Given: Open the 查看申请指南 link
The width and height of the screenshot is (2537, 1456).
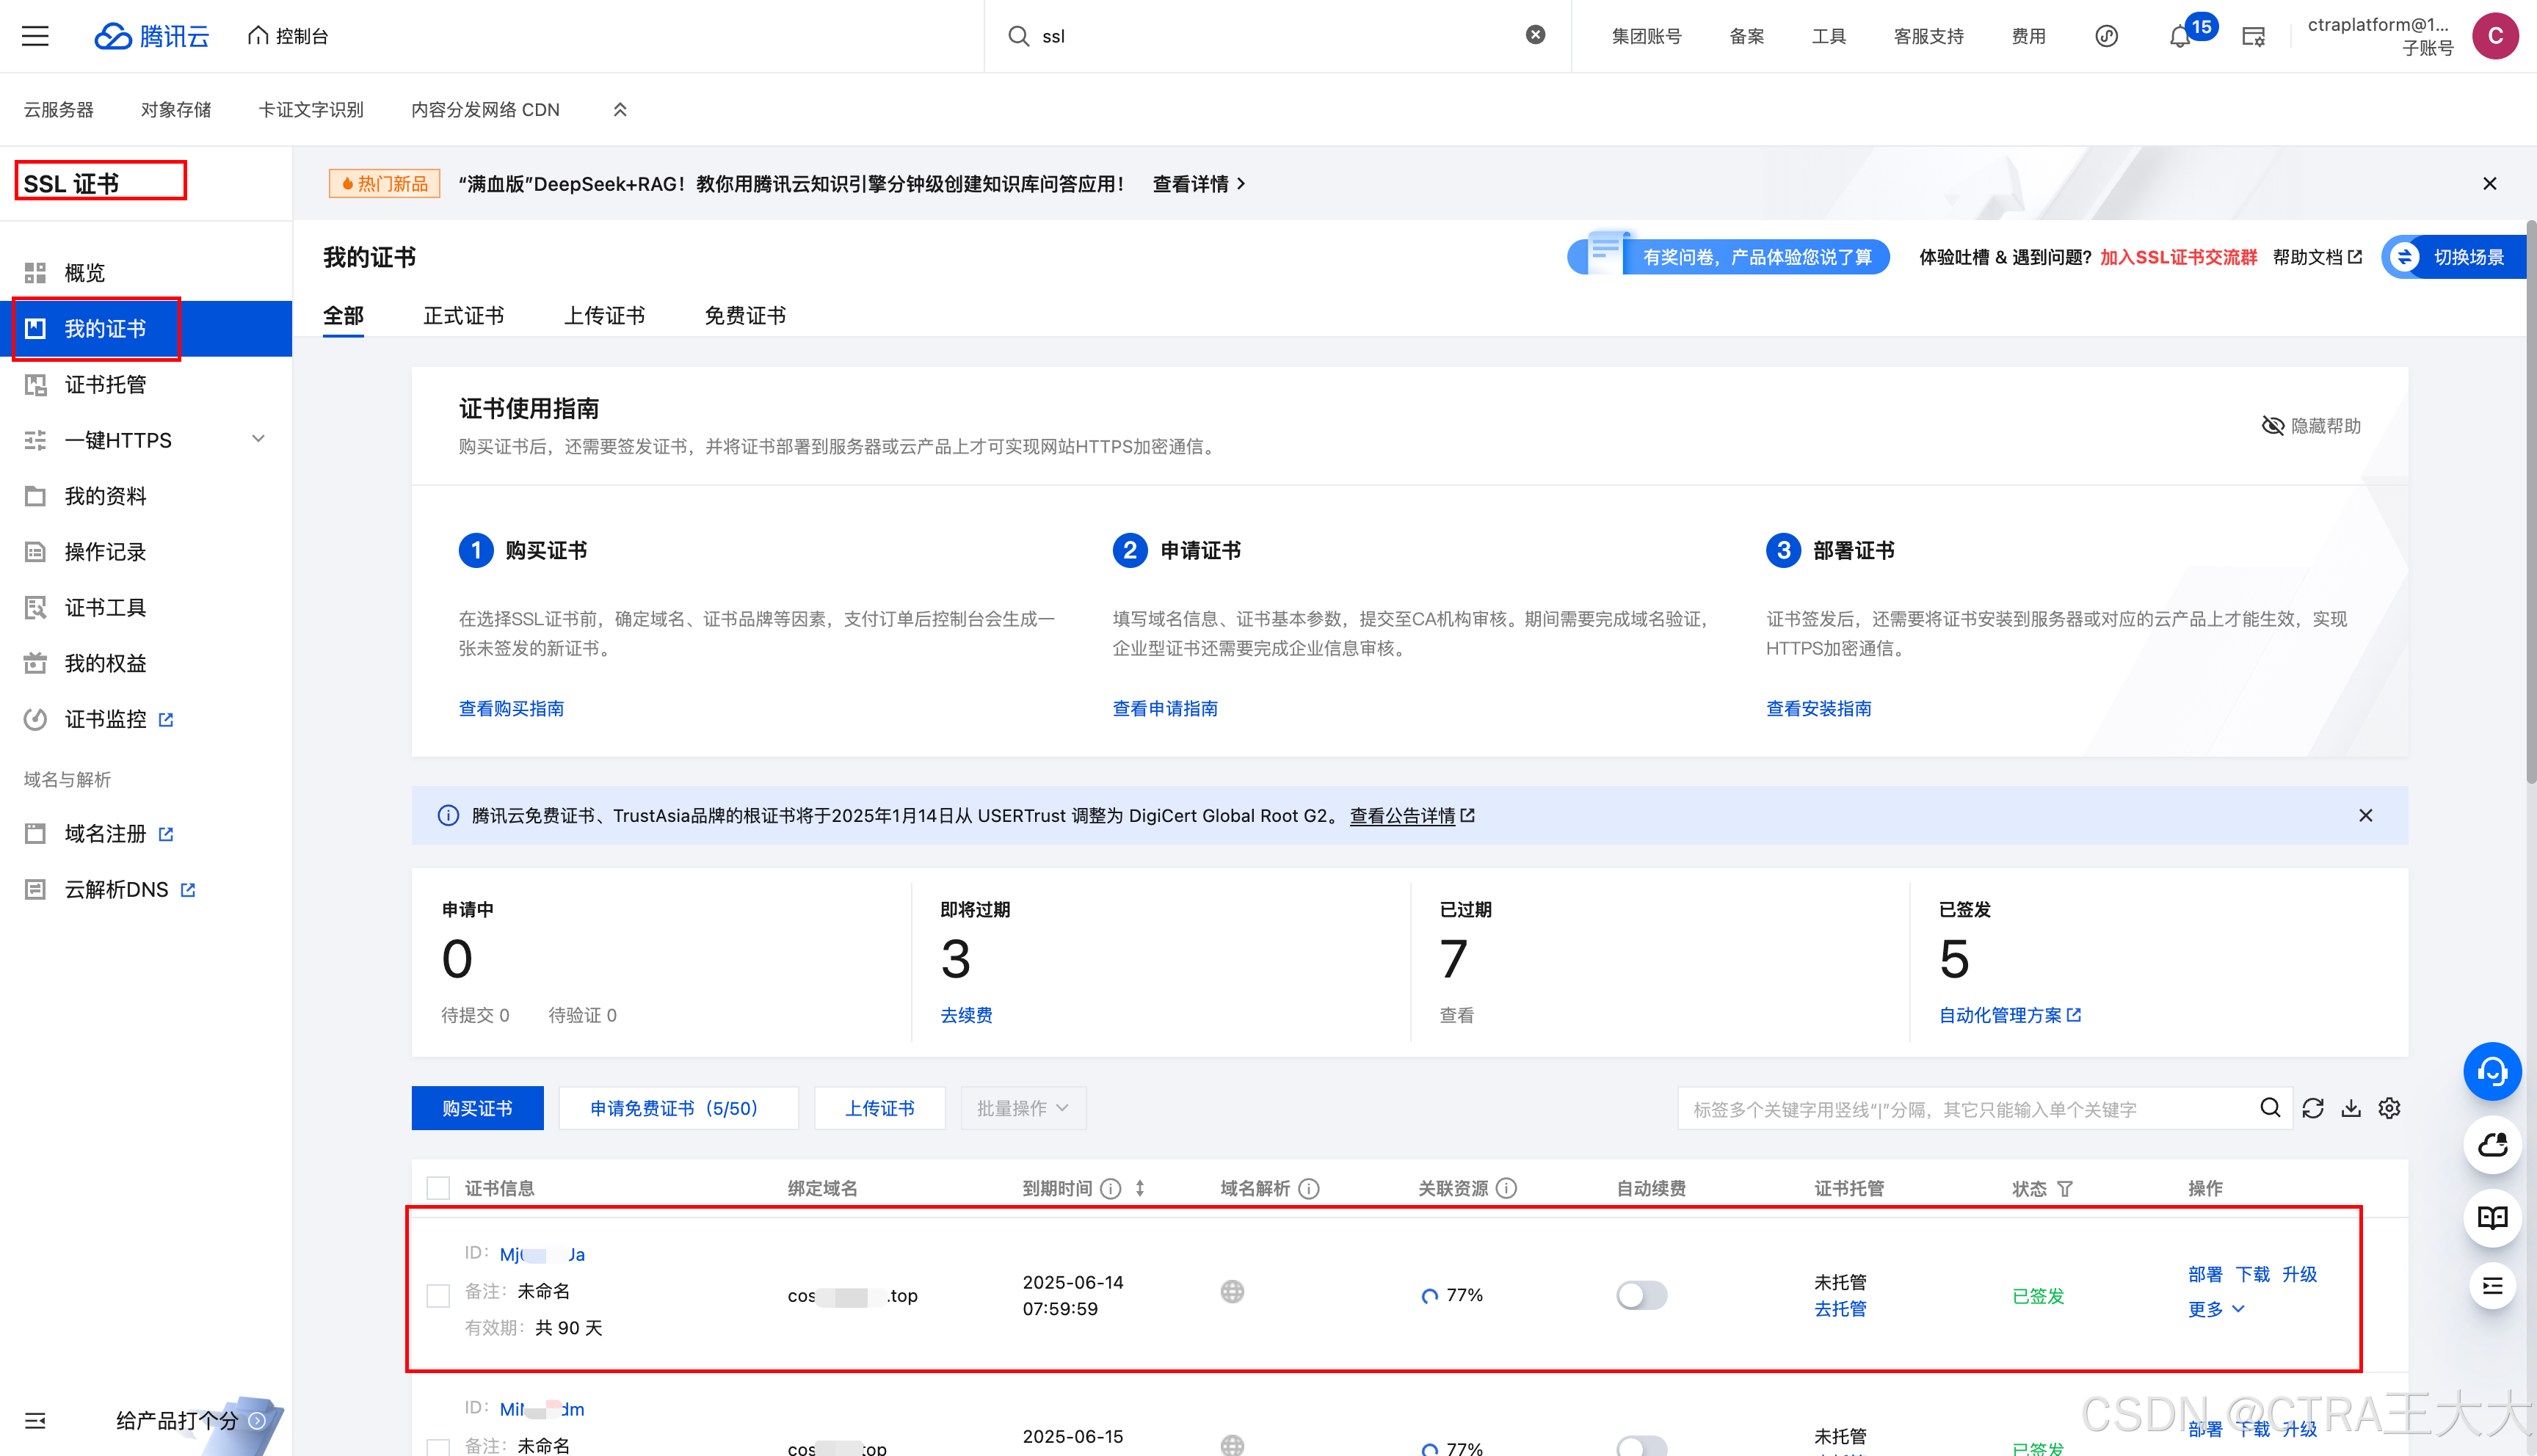Looking at the screenshot, I should coord(1164,708).
